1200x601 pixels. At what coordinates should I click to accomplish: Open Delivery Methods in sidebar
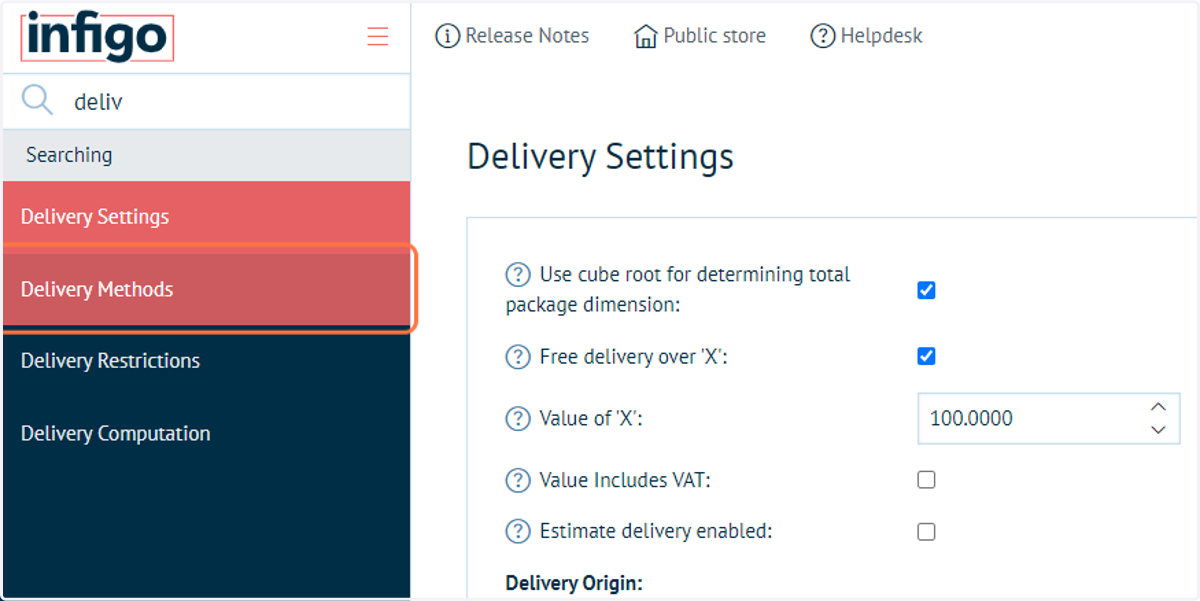click(x=206, y=289)
